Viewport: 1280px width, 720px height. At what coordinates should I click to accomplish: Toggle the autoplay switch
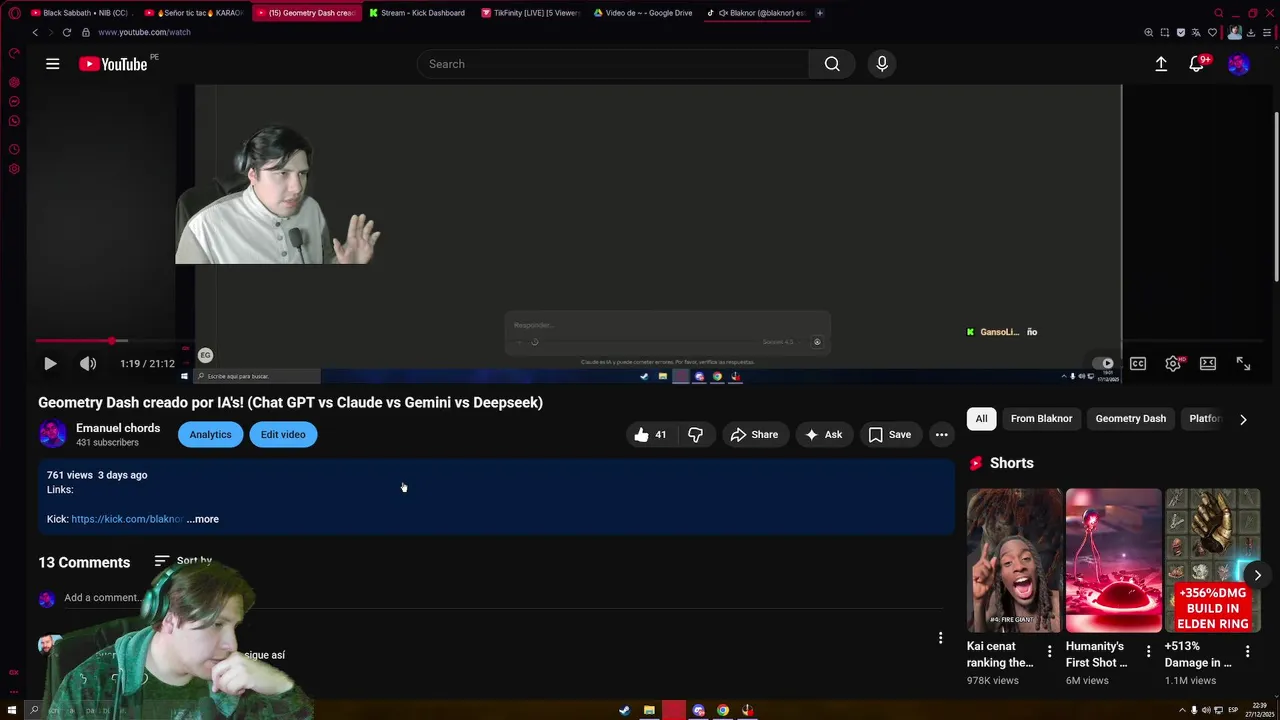click(x=1103, y=364)
